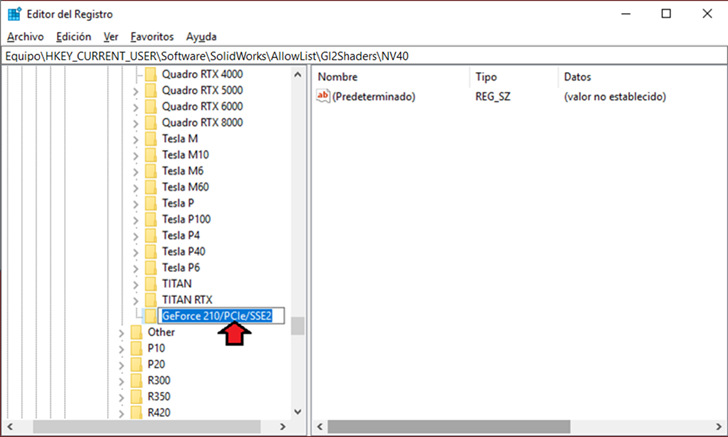Click the GeForce 210/PCIe/SSE2 rename field

click(221, 316)
